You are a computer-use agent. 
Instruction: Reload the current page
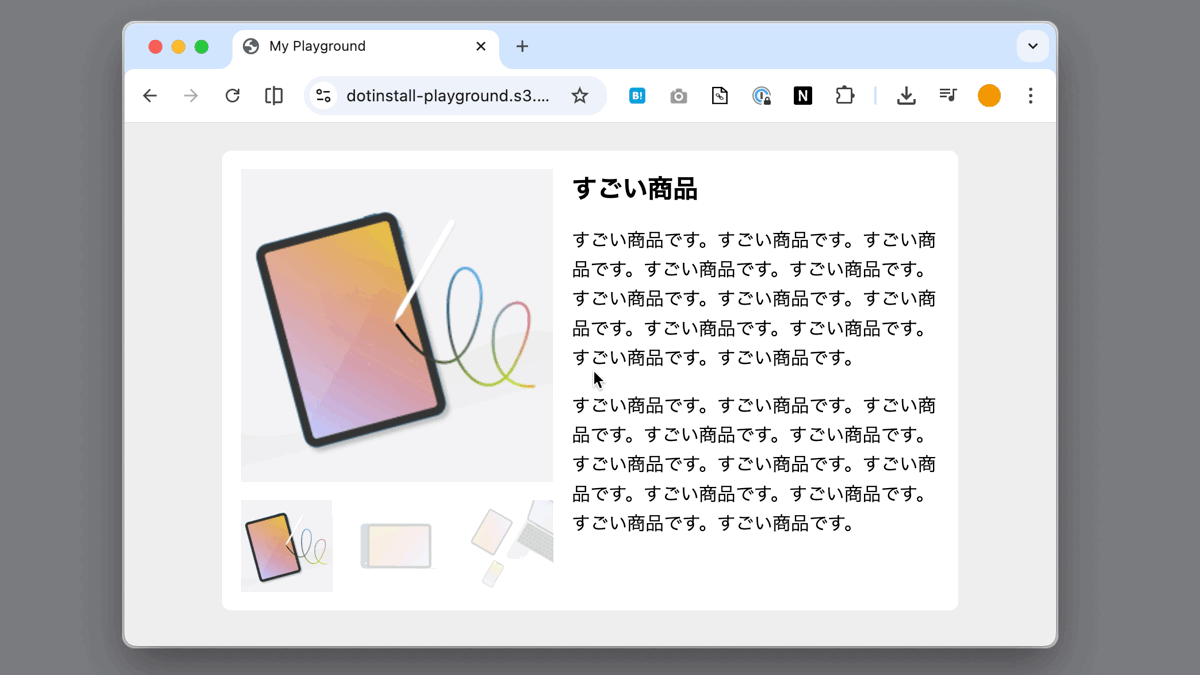pyautogui.click(x=232, y=96)
